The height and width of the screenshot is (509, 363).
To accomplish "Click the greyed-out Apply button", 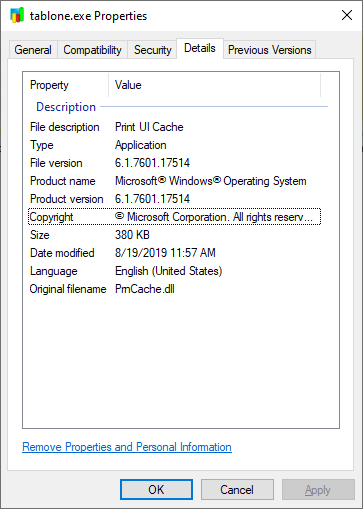I will (318, 490).
